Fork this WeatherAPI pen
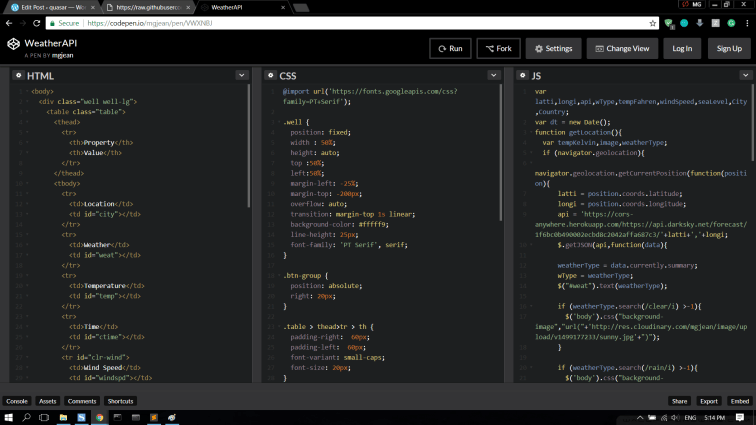756x425 pixels. click(x=498, y=48)
